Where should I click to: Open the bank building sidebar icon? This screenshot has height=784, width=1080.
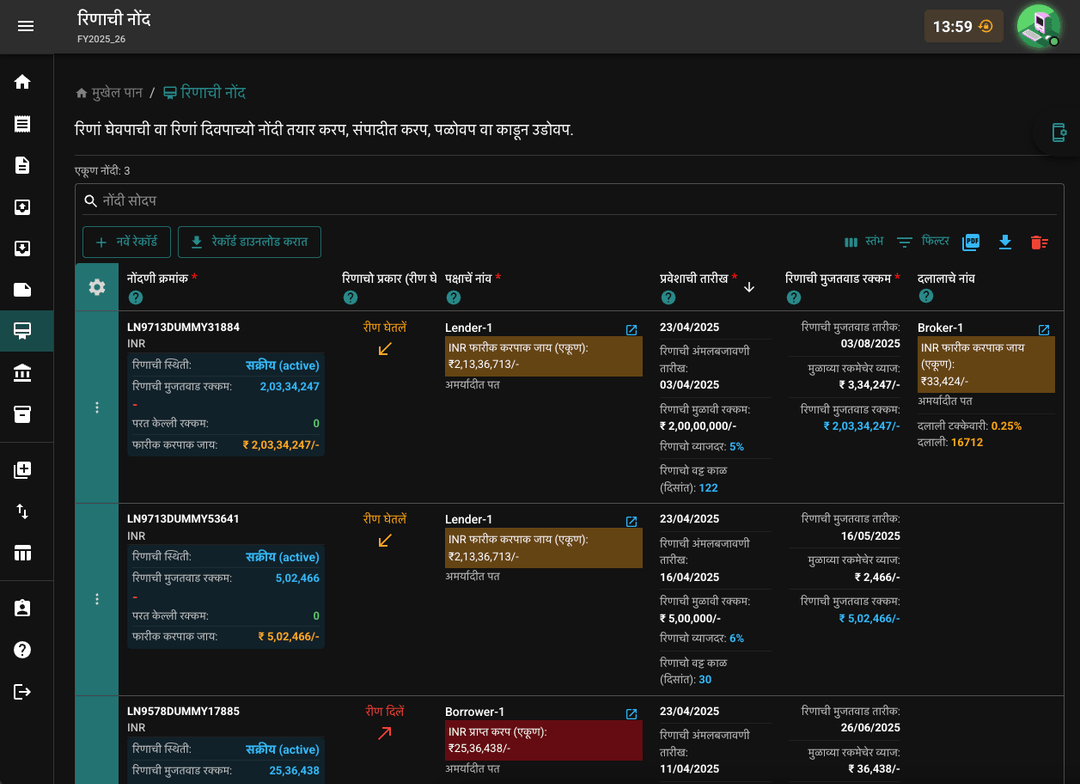click(x=22, y=373)
